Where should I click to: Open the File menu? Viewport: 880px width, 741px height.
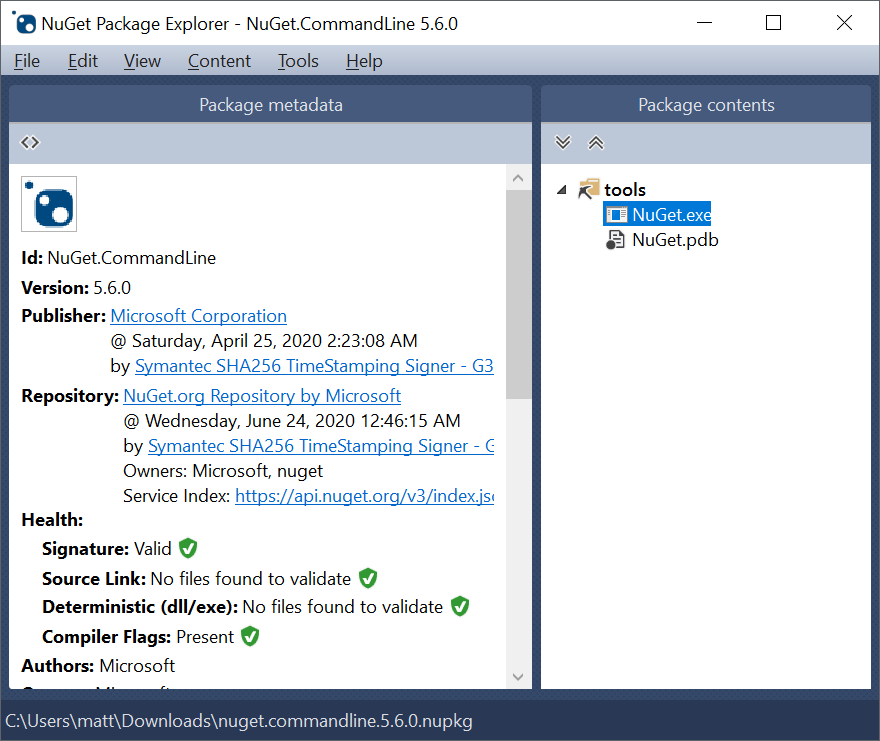point(27,61)
